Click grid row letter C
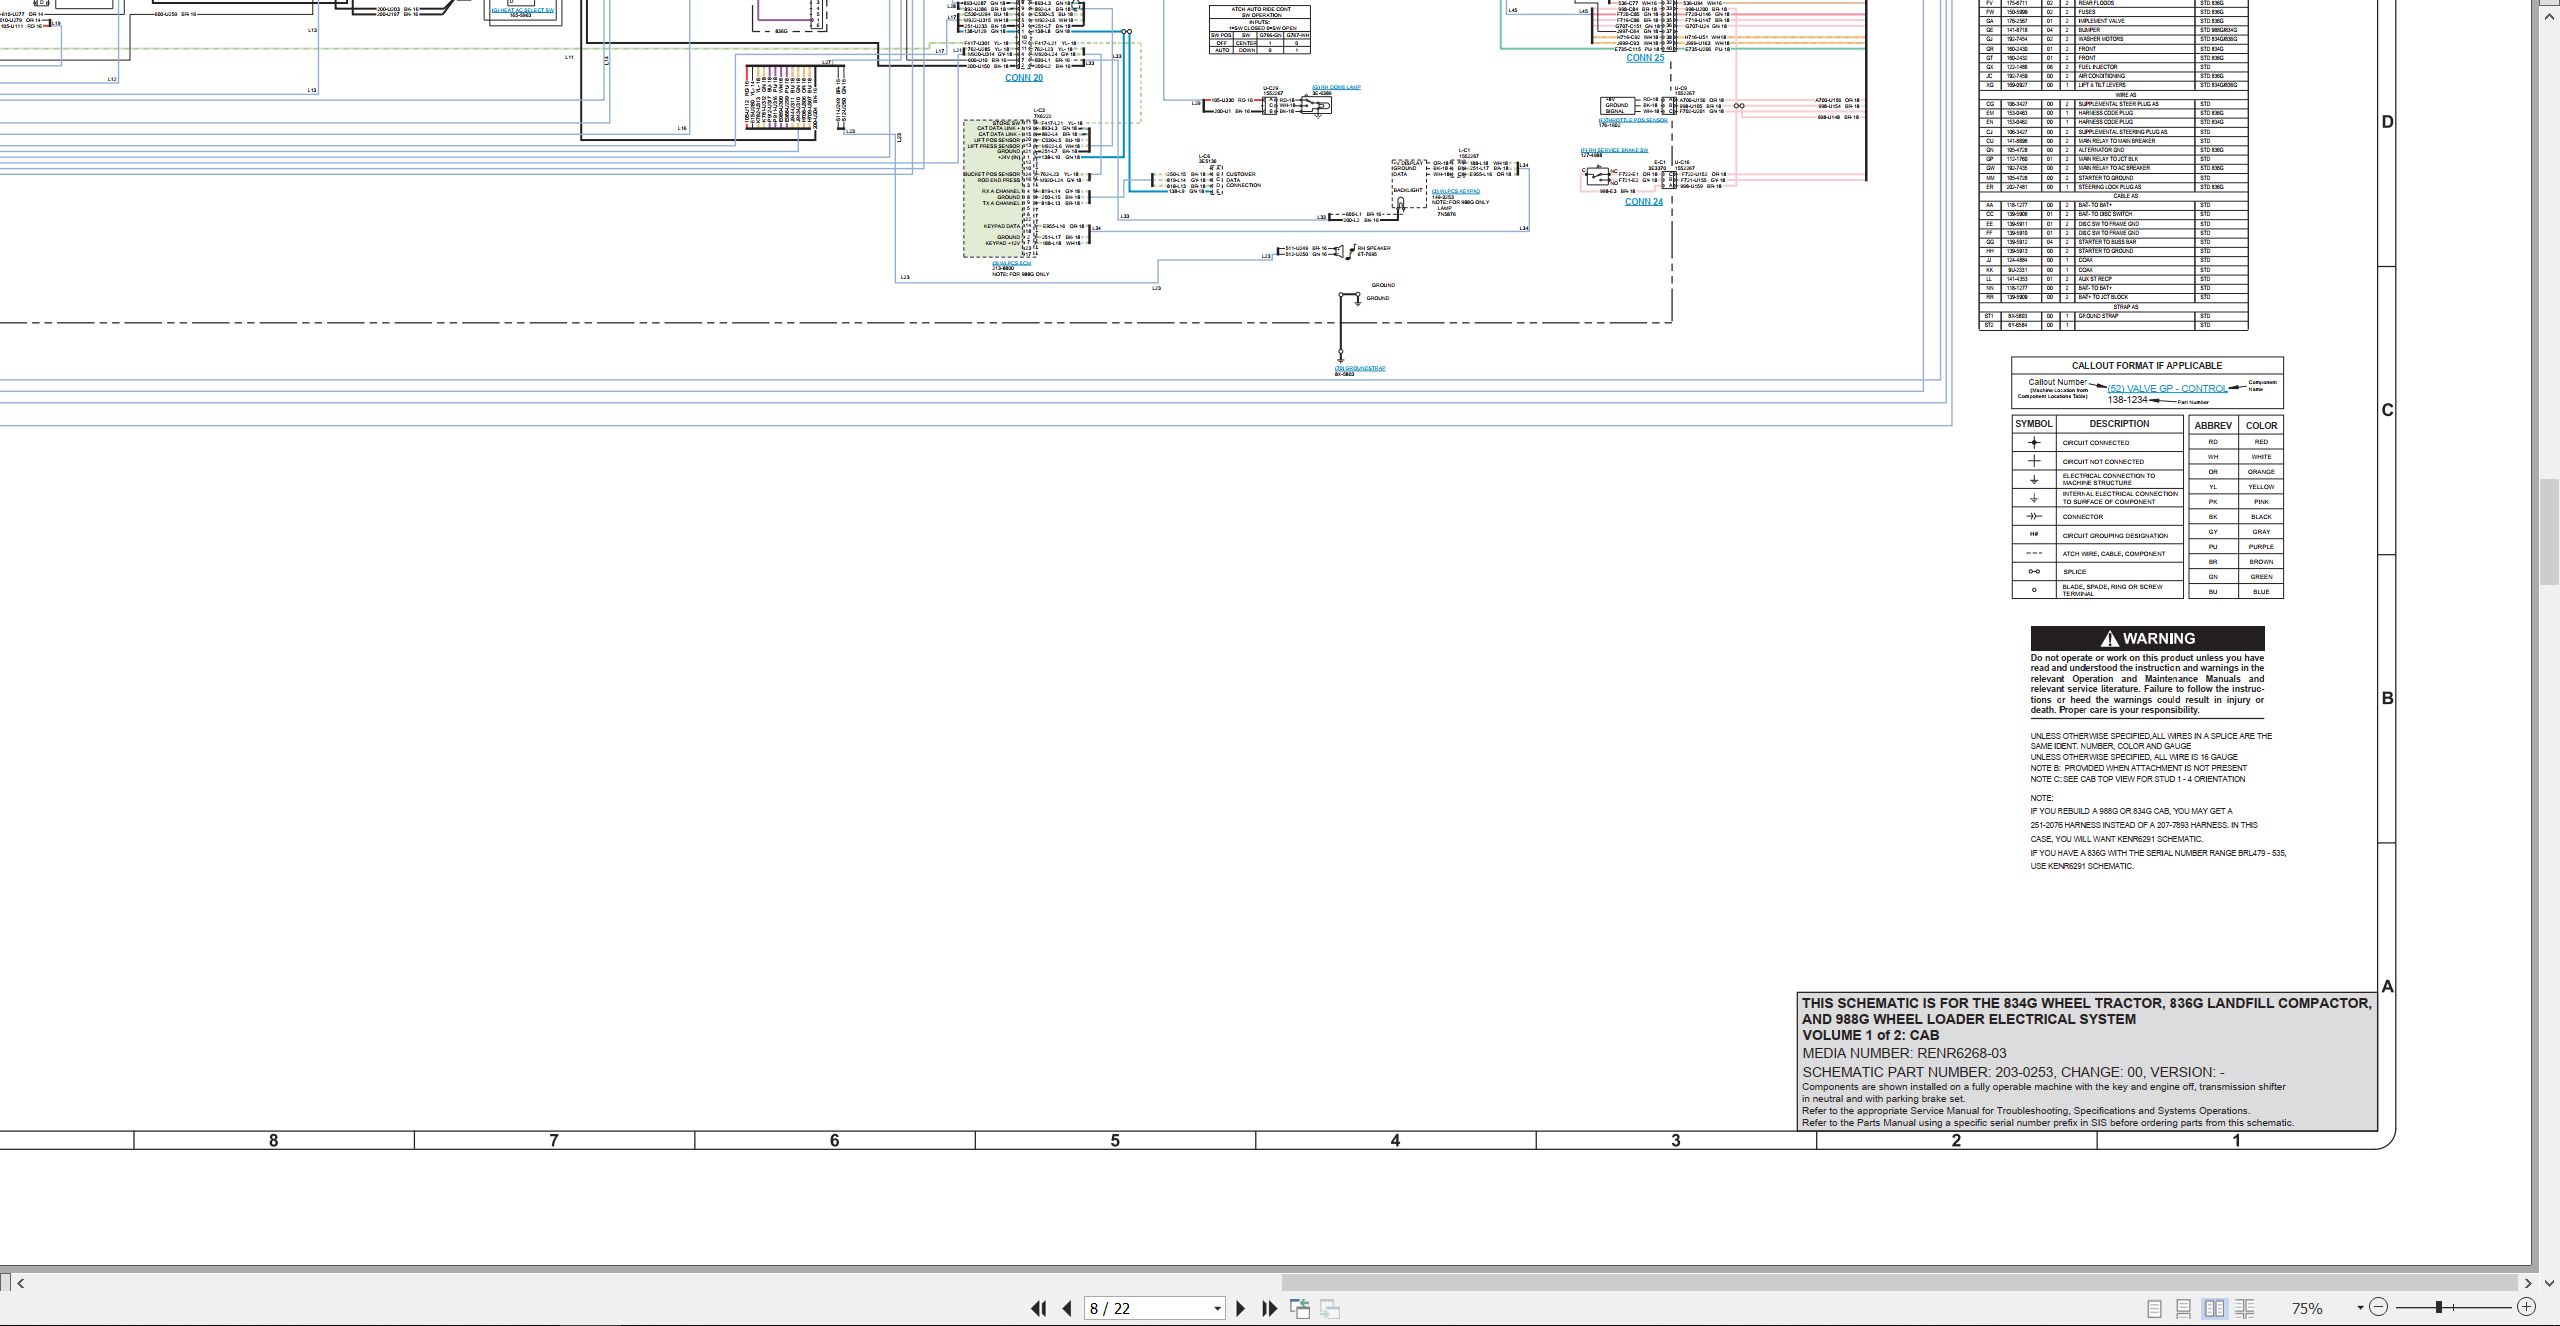 (x=2387, y=410)
